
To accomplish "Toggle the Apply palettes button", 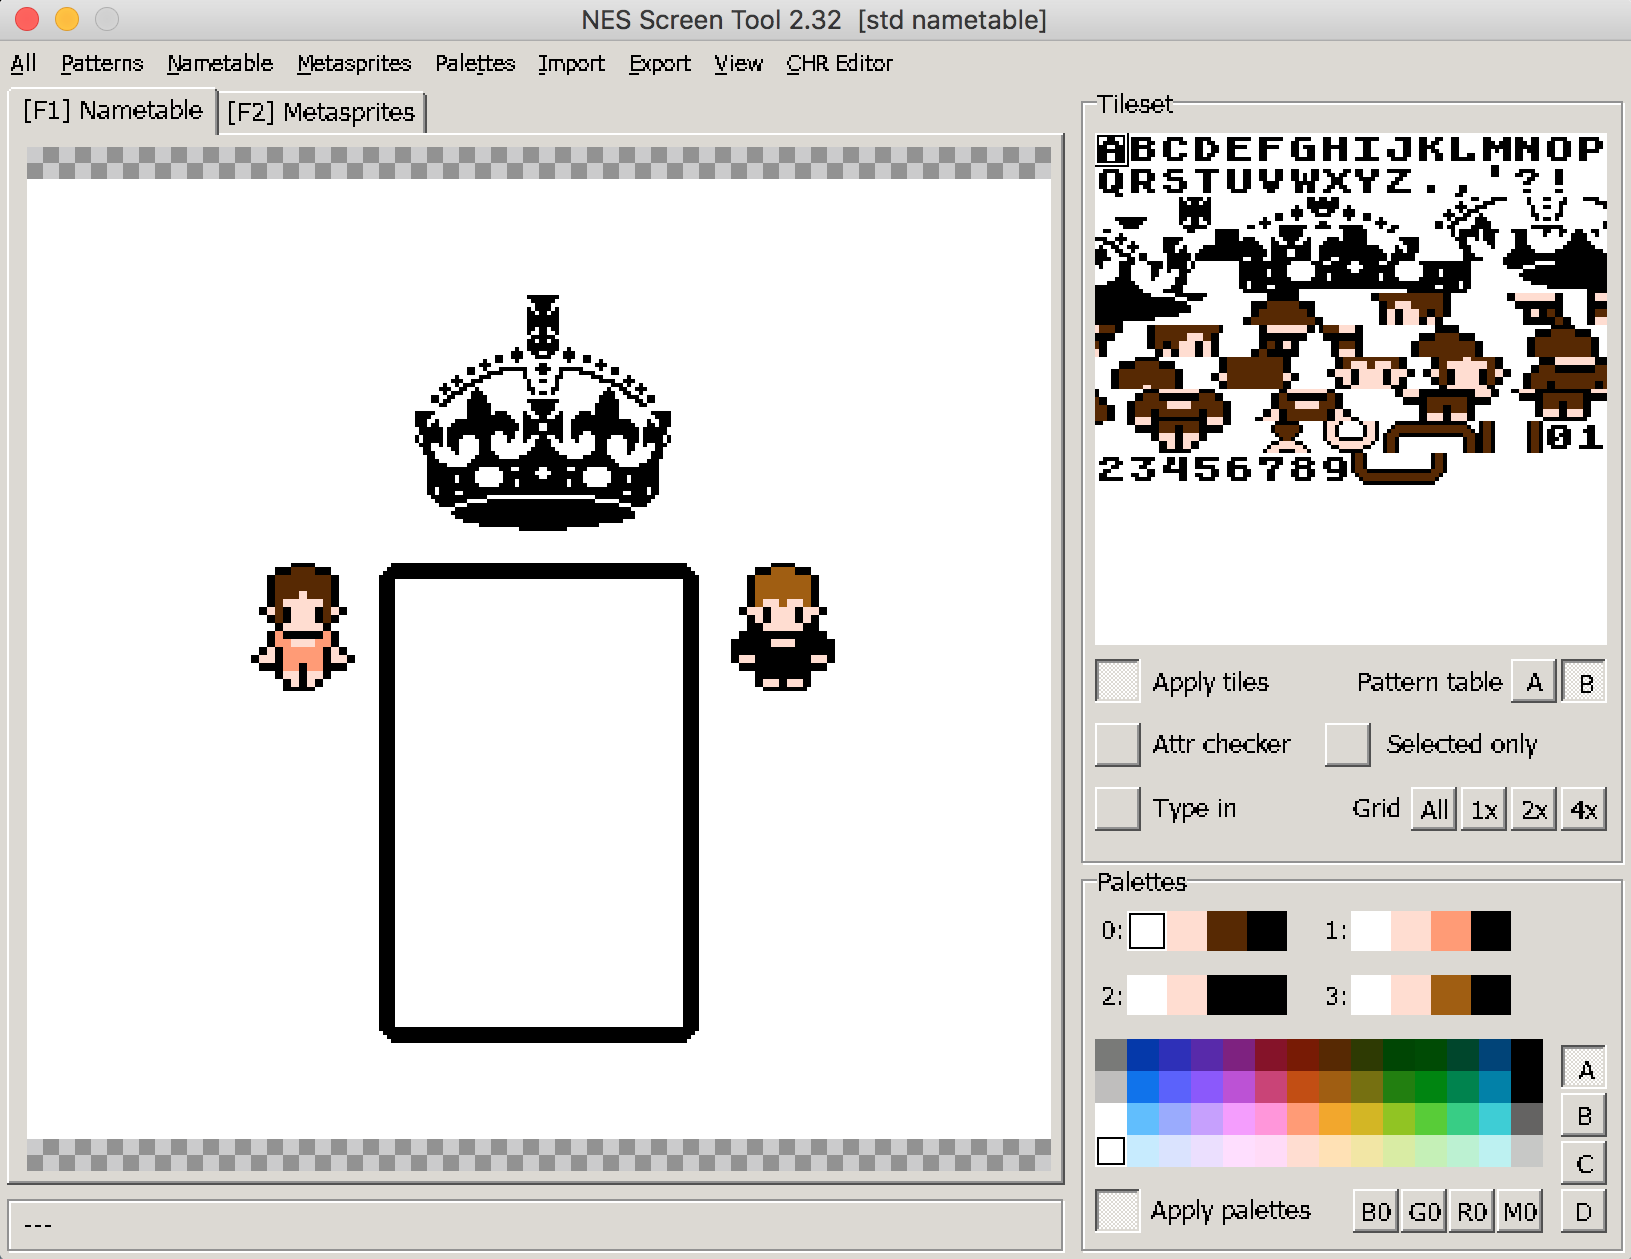I will point(1118,1210).
